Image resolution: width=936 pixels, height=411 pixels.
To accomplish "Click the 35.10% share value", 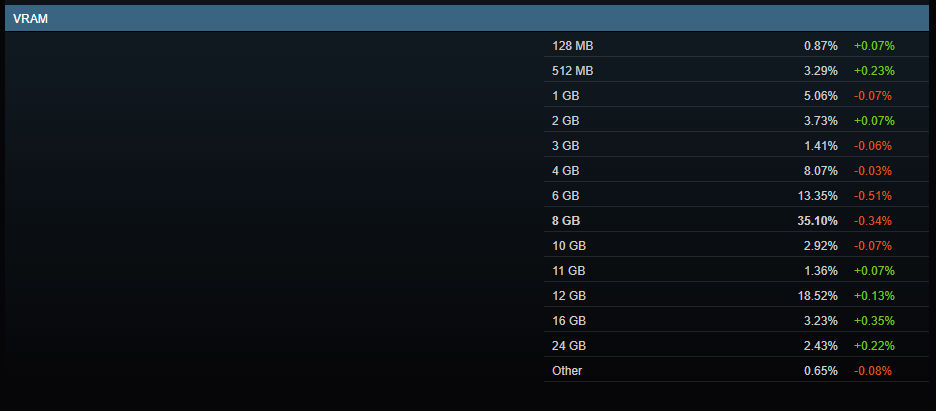I will [x=817, y=221].
